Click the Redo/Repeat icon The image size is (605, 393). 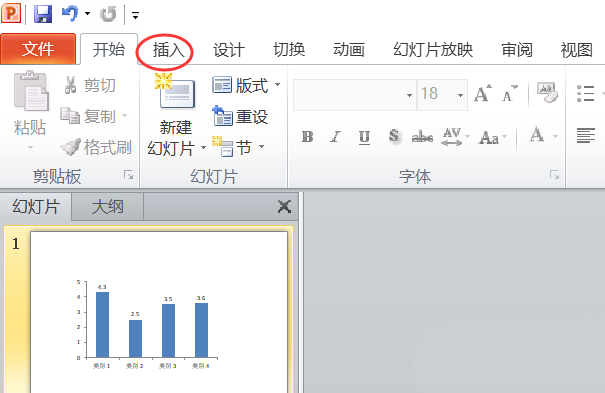(x=108, y=15)
